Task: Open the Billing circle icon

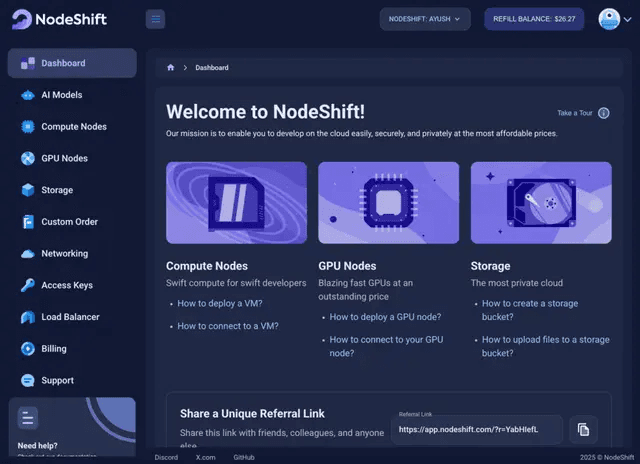Action: (x=28, y=349)
